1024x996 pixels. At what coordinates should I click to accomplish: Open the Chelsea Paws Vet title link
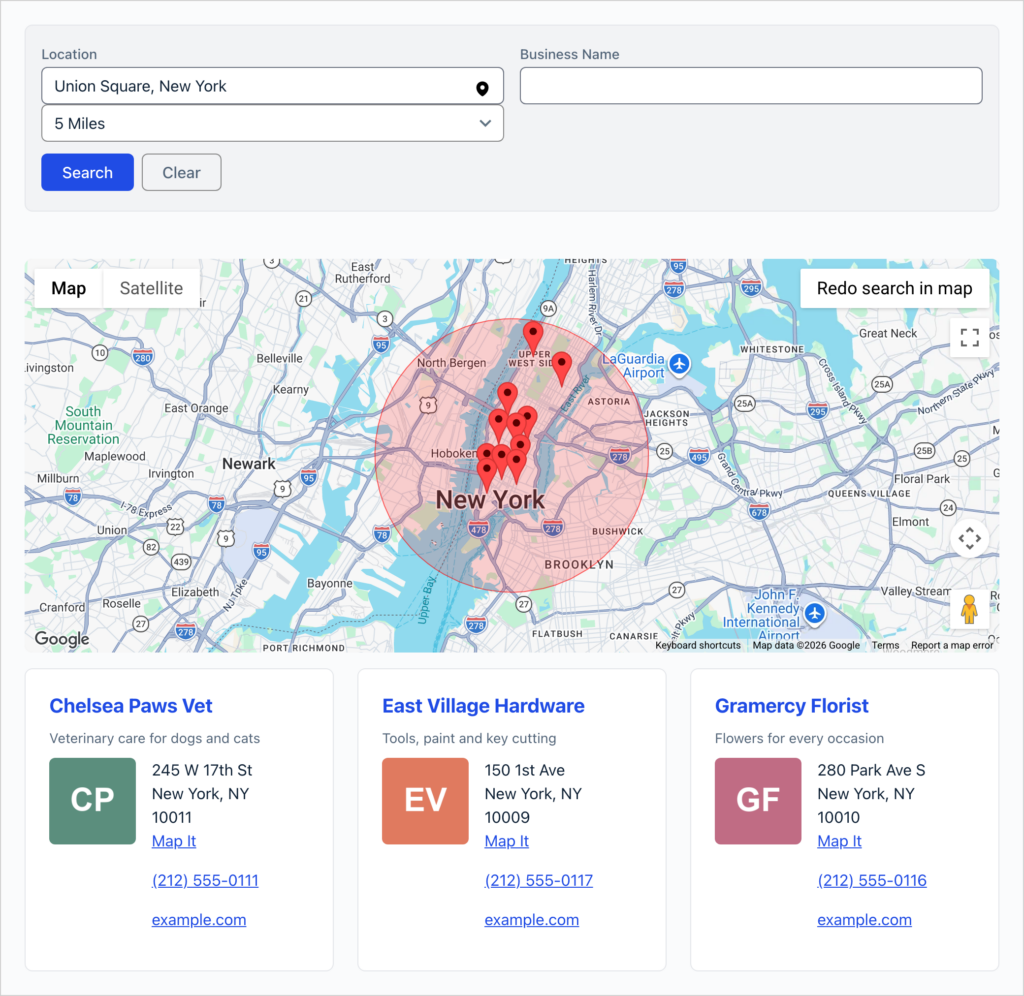[x=131, y=705]
